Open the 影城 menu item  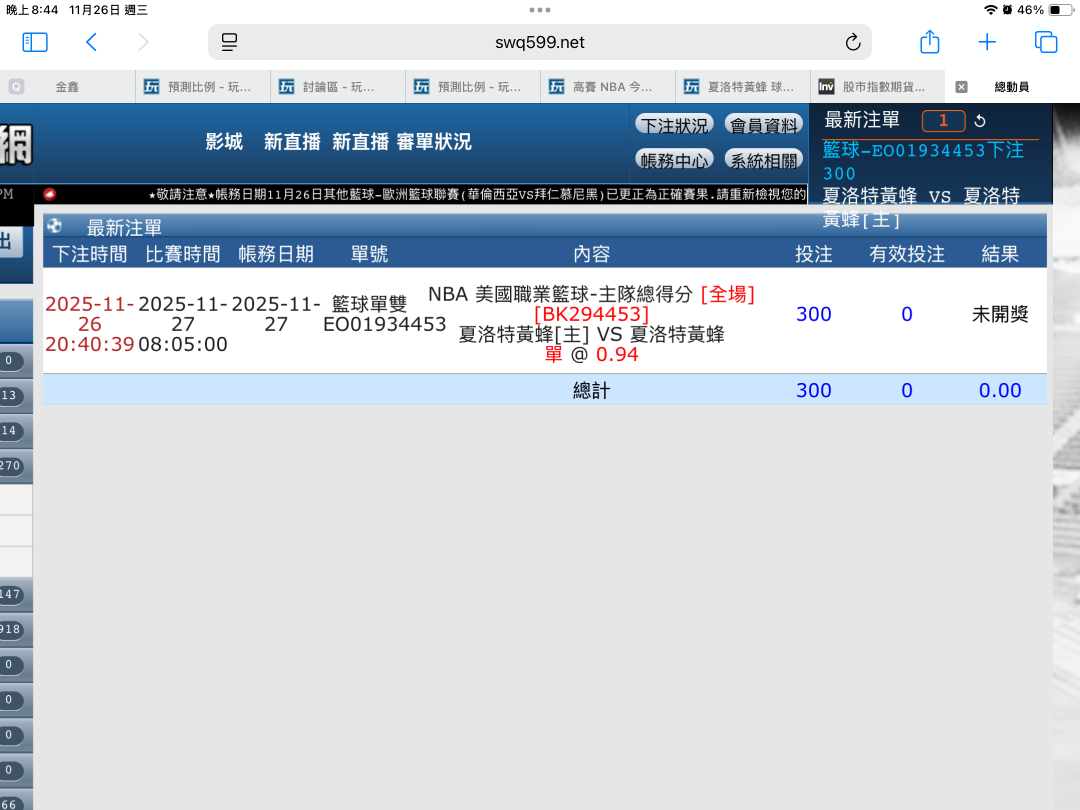point(224,142)
